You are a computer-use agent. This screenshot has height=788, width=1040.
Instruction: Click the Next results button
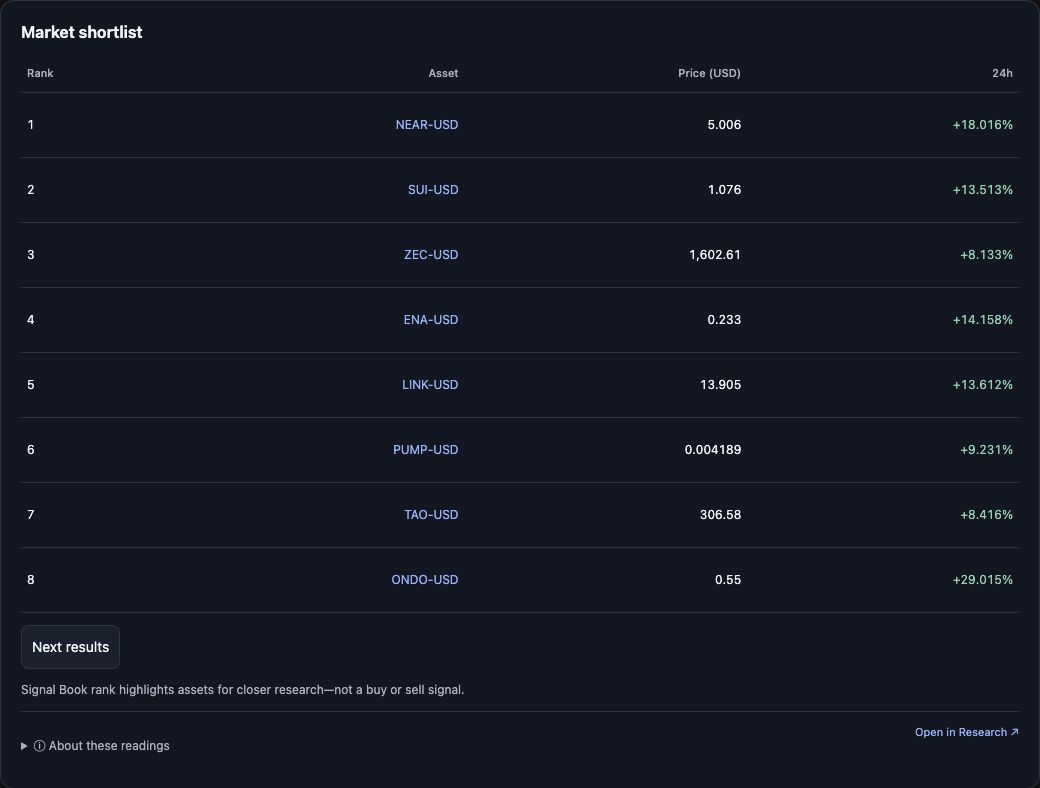pos(70,647)
